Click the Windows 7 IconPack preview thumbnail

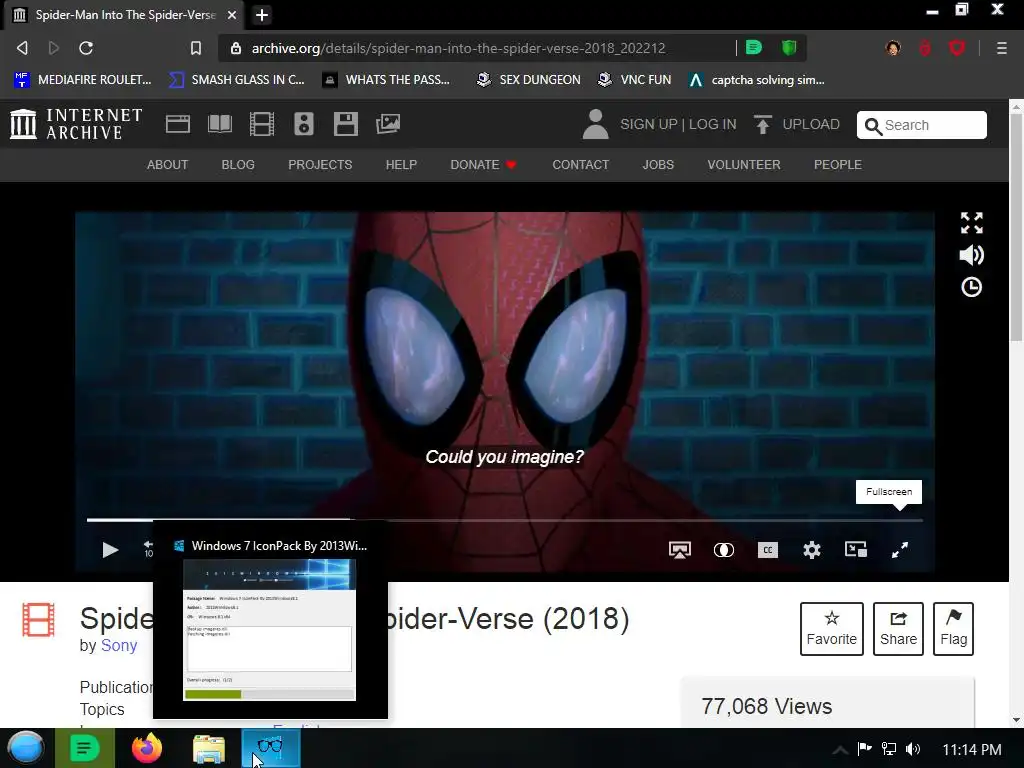tap(270, 630)
